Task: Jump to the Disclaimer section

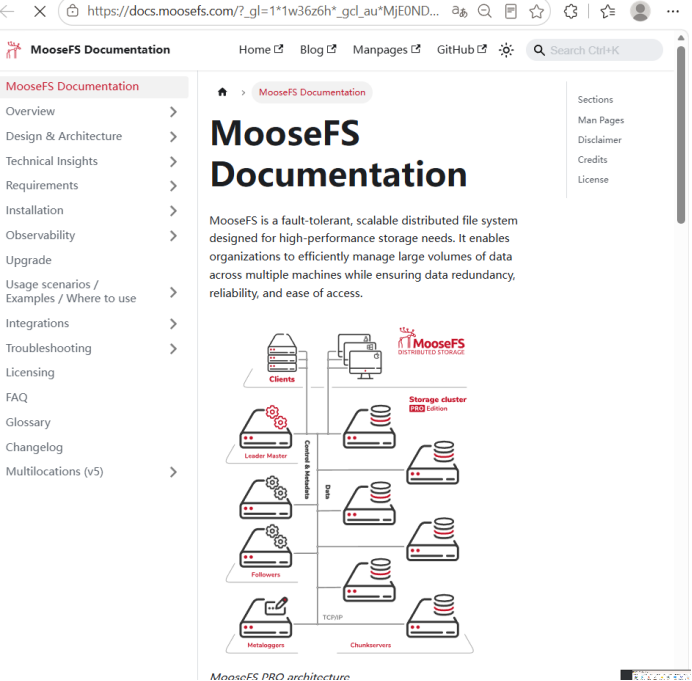Action: pos(599,139)
